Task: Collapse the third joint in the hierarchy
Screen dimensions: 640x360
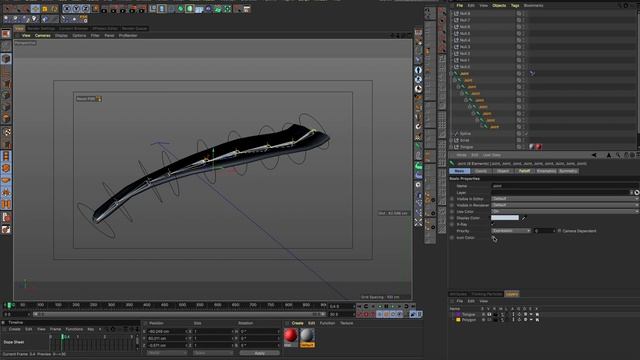Action: point(458,87)
